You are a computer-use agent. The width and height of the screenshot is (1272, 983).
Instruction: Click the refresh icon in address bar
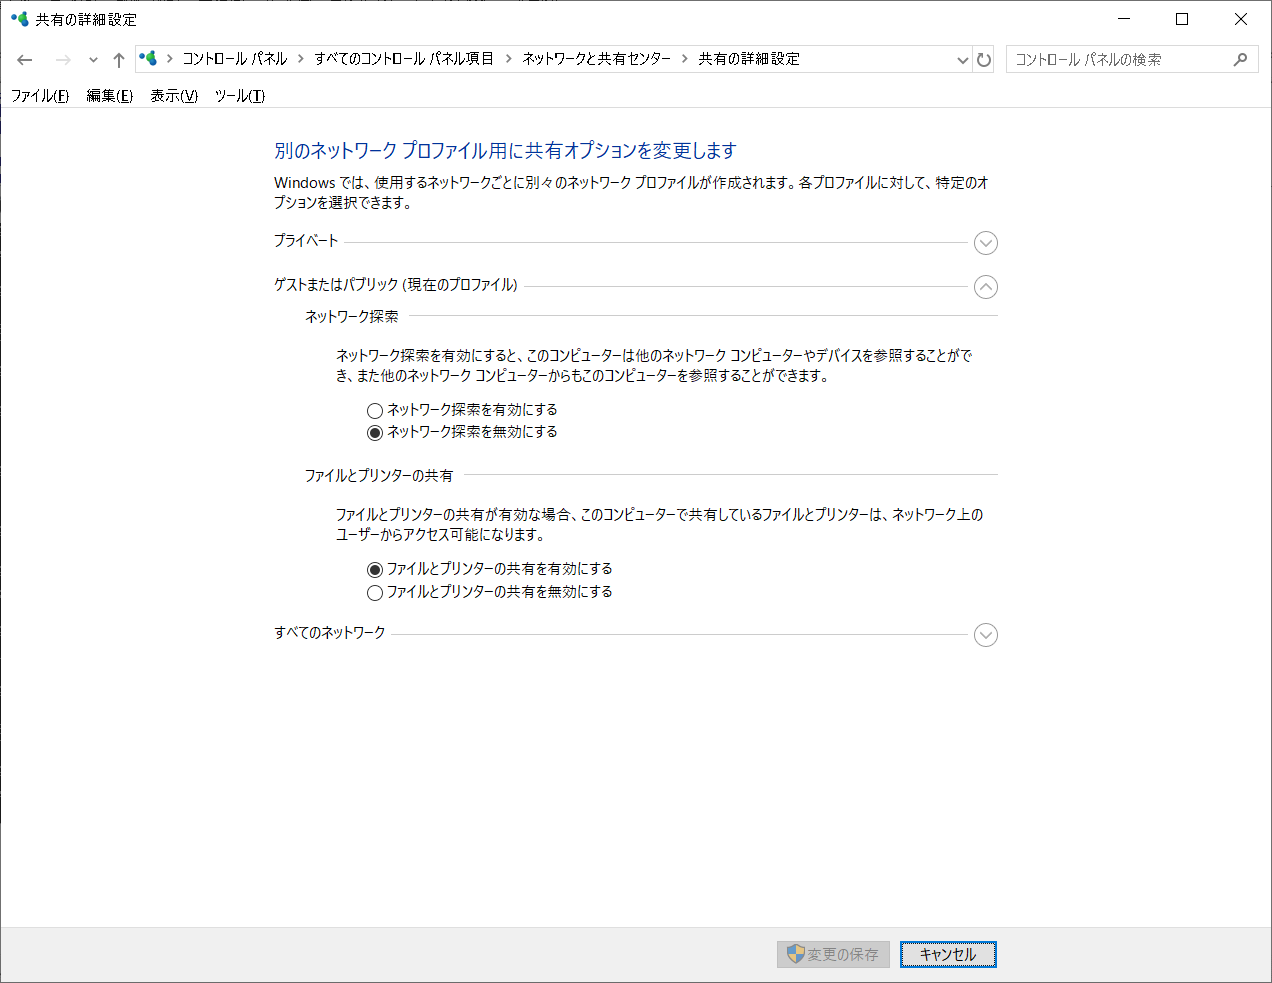[984, 59]
